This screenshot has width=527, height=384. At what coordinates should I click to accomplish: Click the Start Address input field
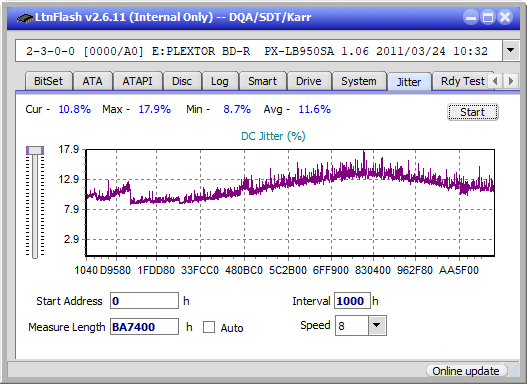[144, 301]
